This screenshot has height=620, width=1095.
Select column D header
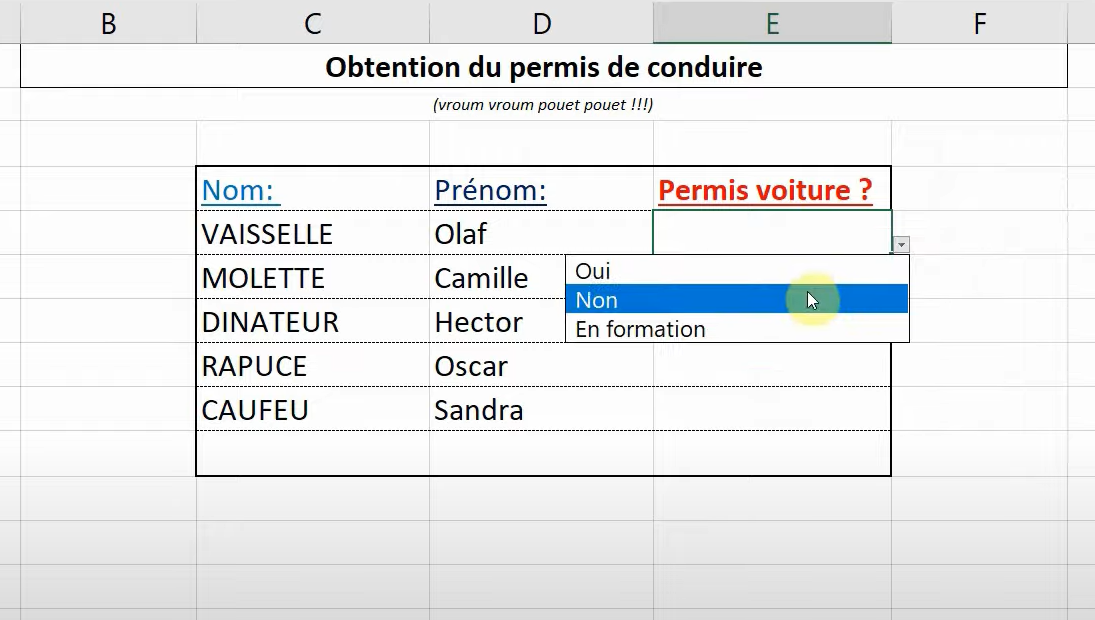point(541,24)
